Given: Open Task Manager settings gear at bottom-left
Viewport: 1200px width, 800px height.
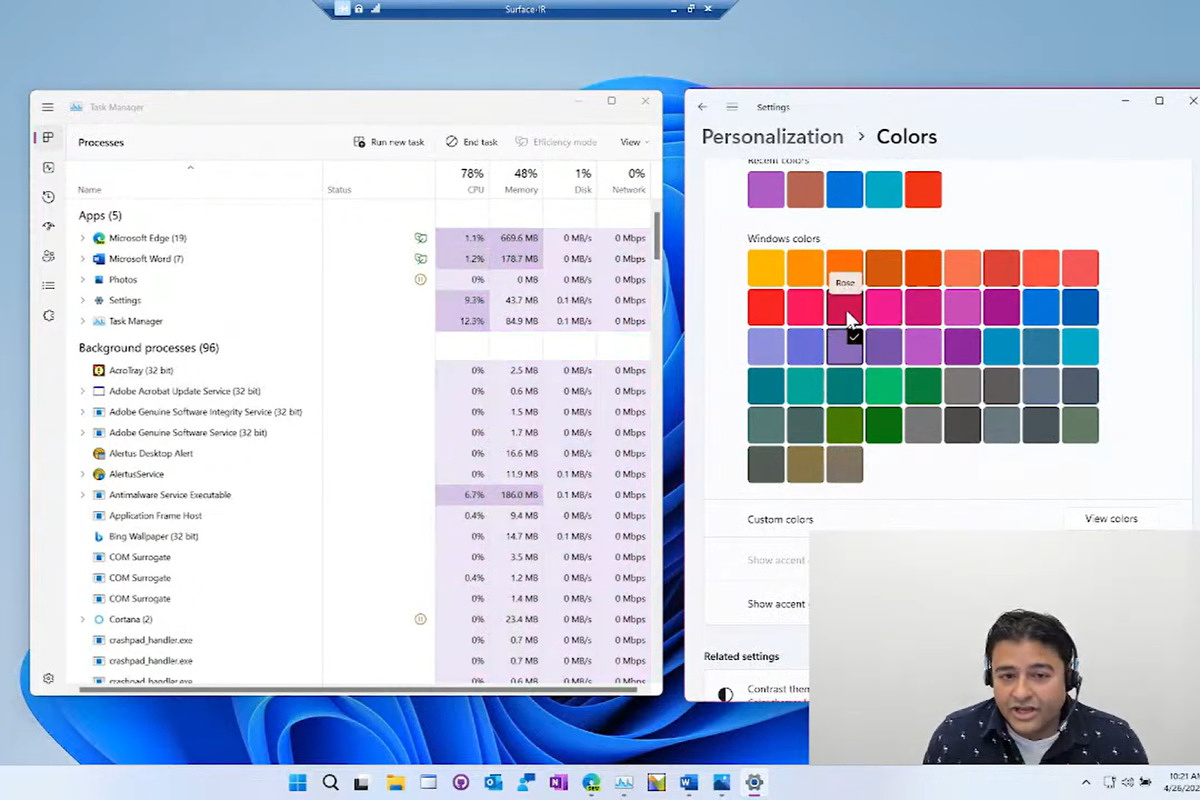Looking at the screenshot, I should (48, 678).
